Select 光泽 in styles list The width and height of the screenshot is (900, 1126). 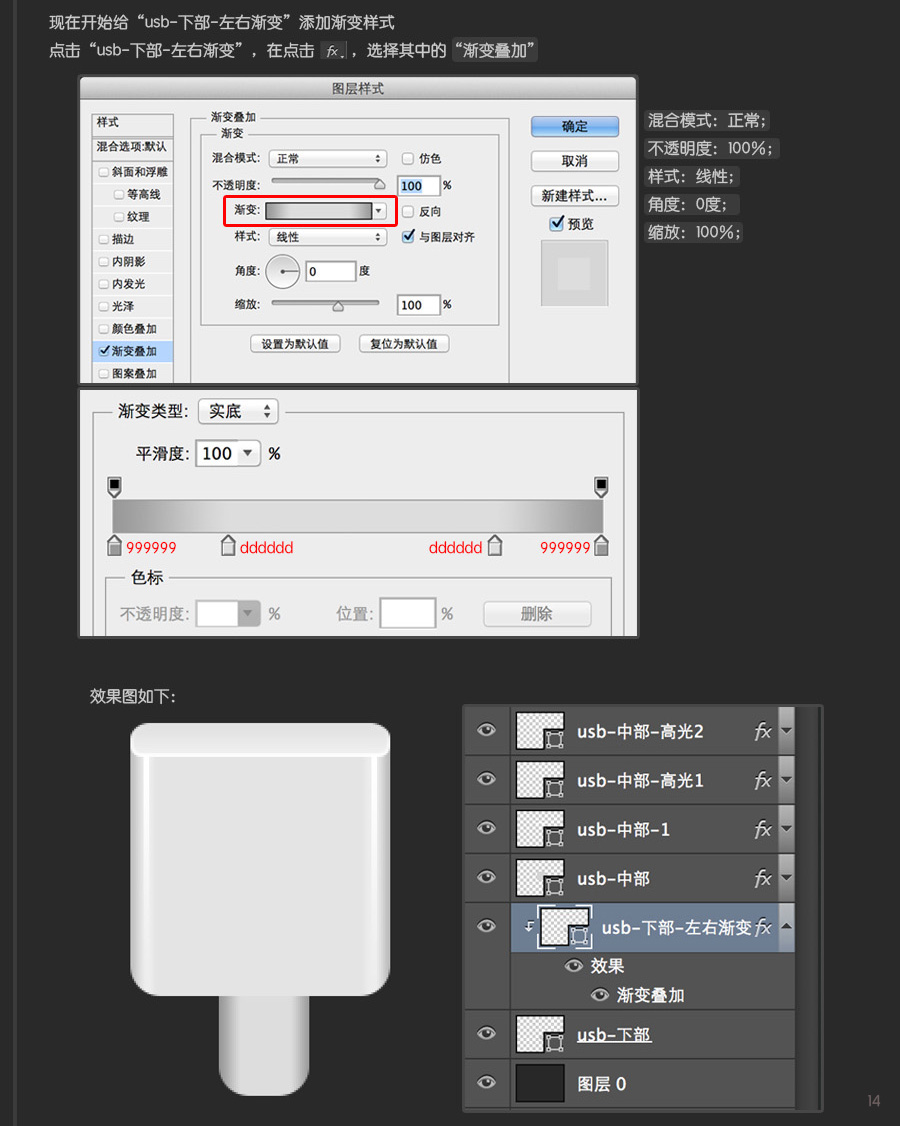132,306
